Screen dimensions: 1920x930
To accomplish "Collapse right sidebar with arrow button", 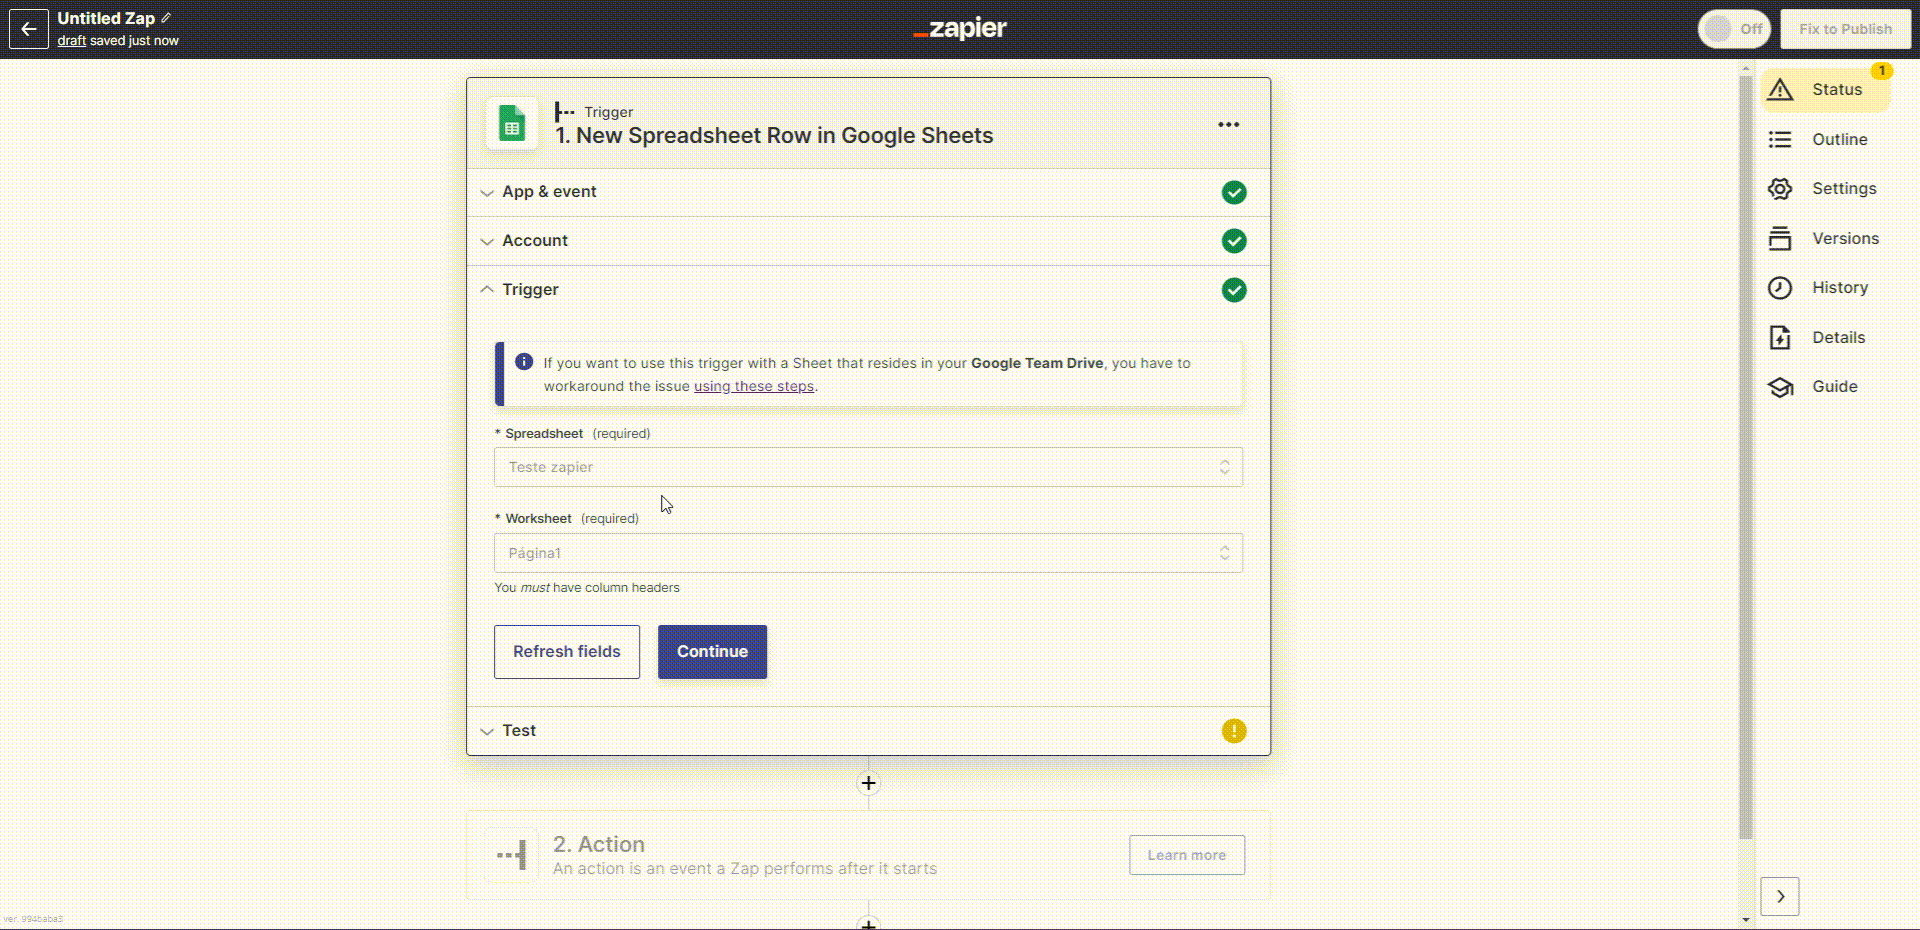I will [x=1780, y=897].
